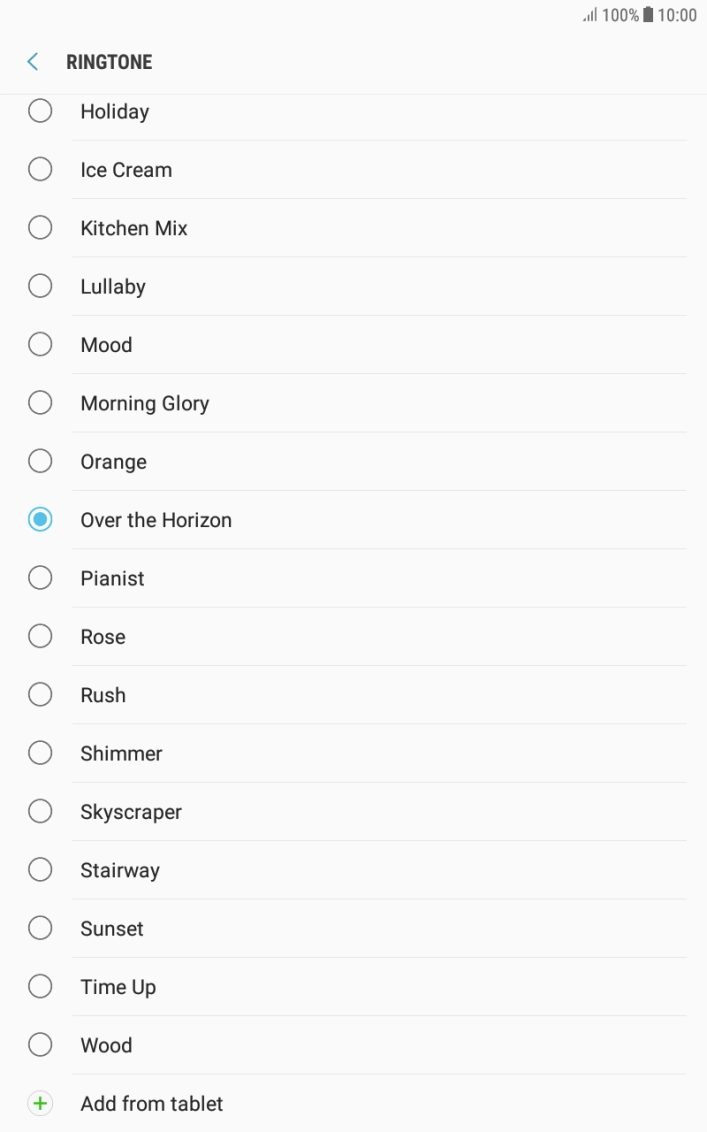
Task: Tap the back arrow icon
Action: 33,62
